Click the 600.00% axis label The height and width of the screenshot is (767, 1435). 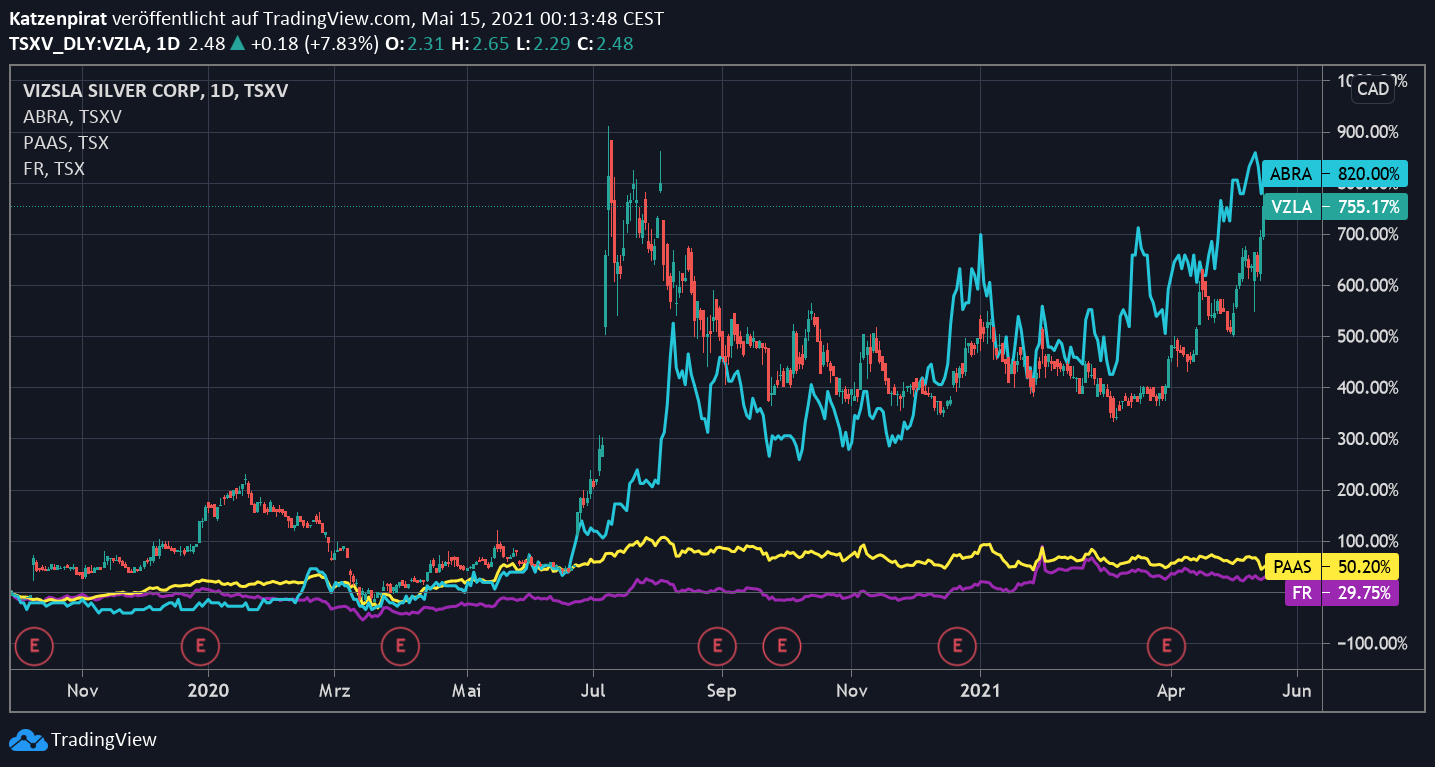(1369, 285)
